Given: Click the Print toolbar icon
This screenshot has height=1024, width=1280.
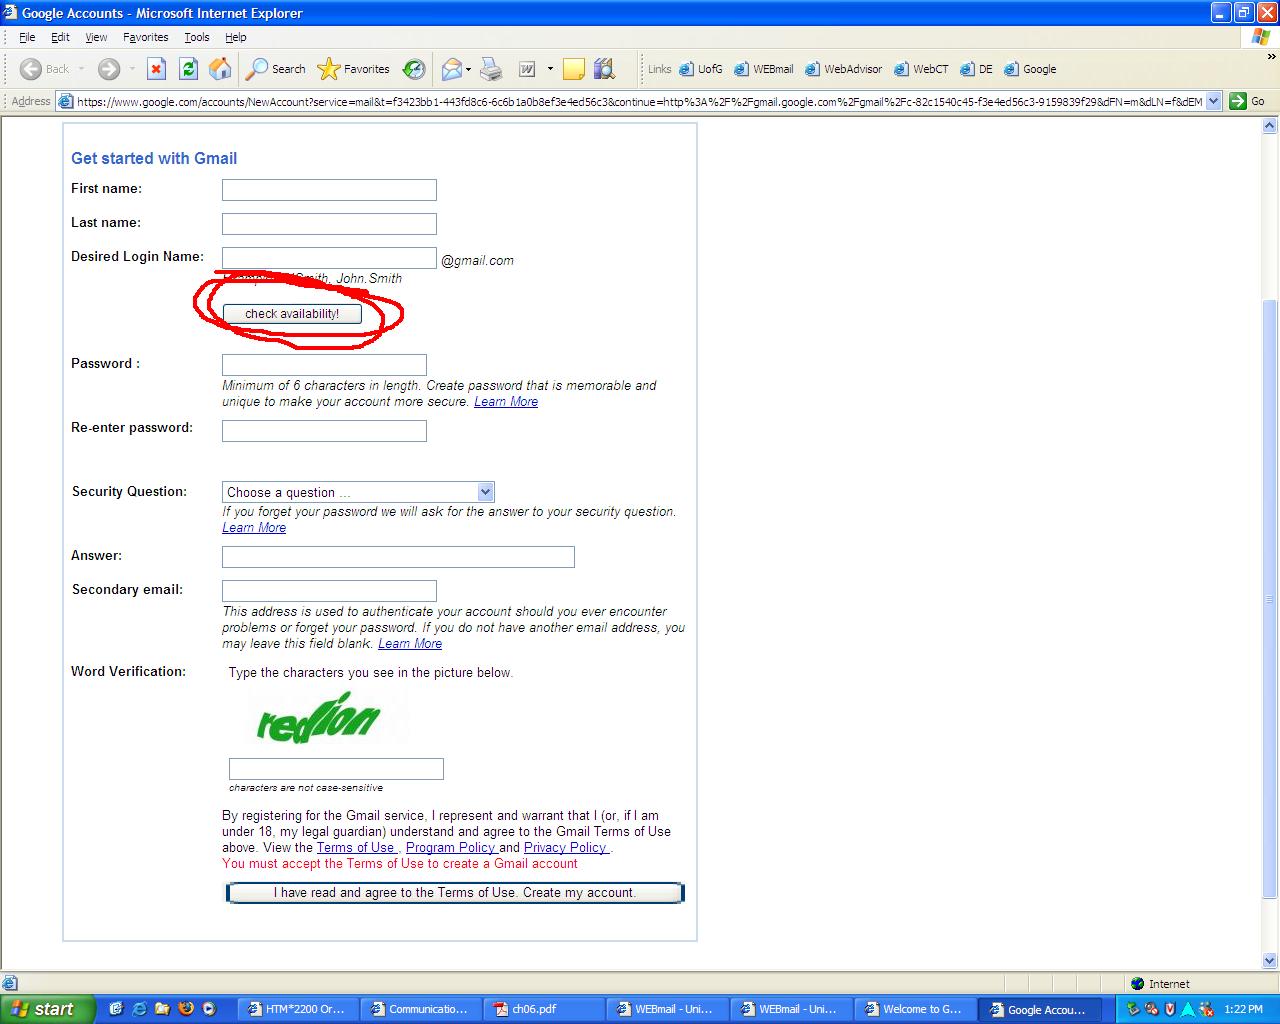Looking at the screenshot, I should (491, 69).
